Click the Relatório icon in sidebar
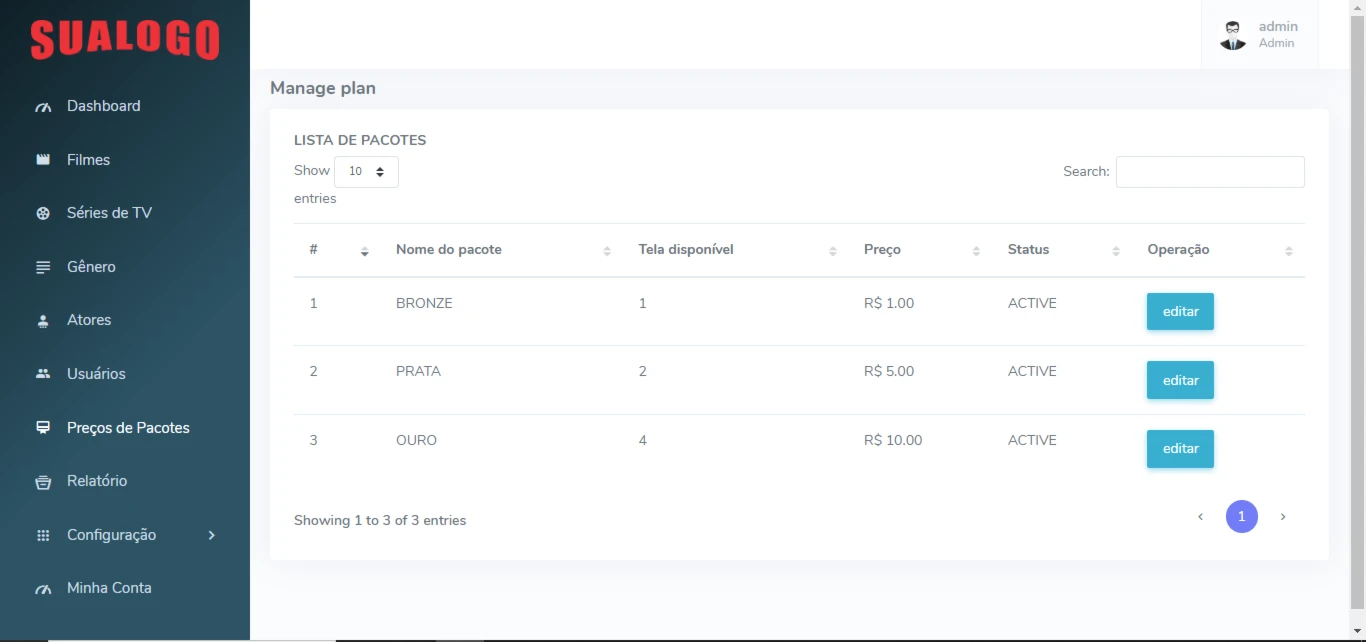1366x642 pixels. [x=43, y=482]
